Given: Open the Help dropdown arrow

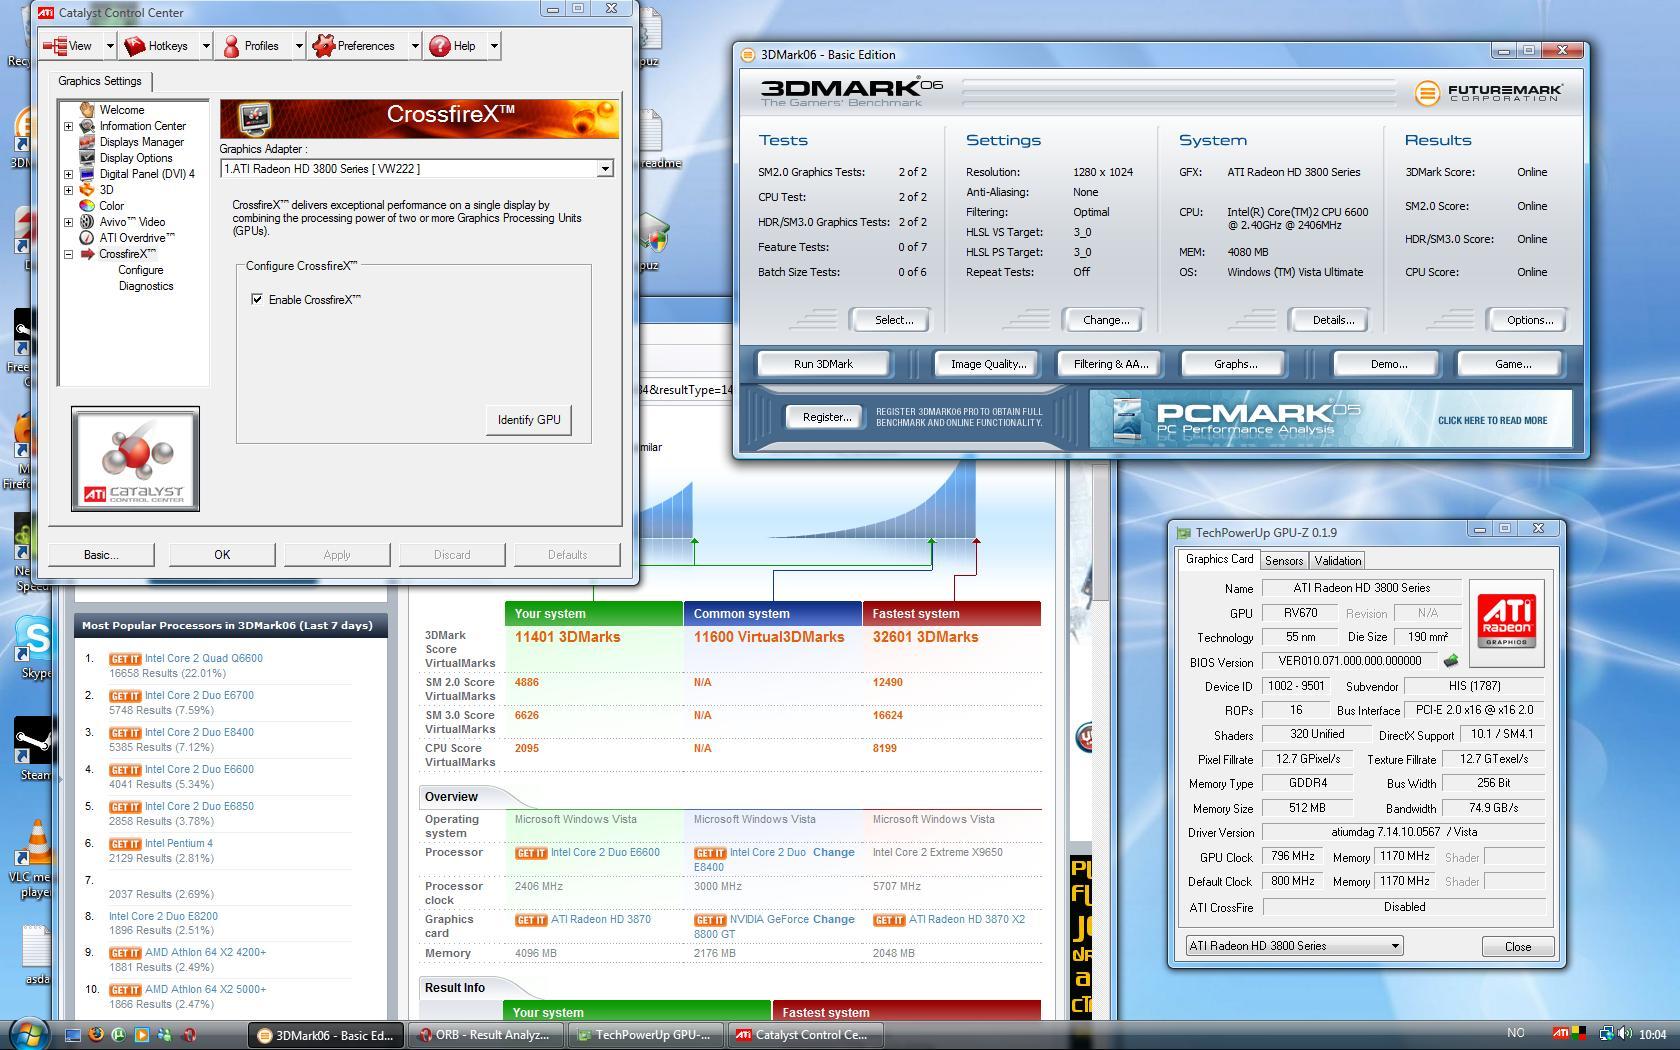Looking at the screenshot, I should pyautogui.click(x=493, y=46).
